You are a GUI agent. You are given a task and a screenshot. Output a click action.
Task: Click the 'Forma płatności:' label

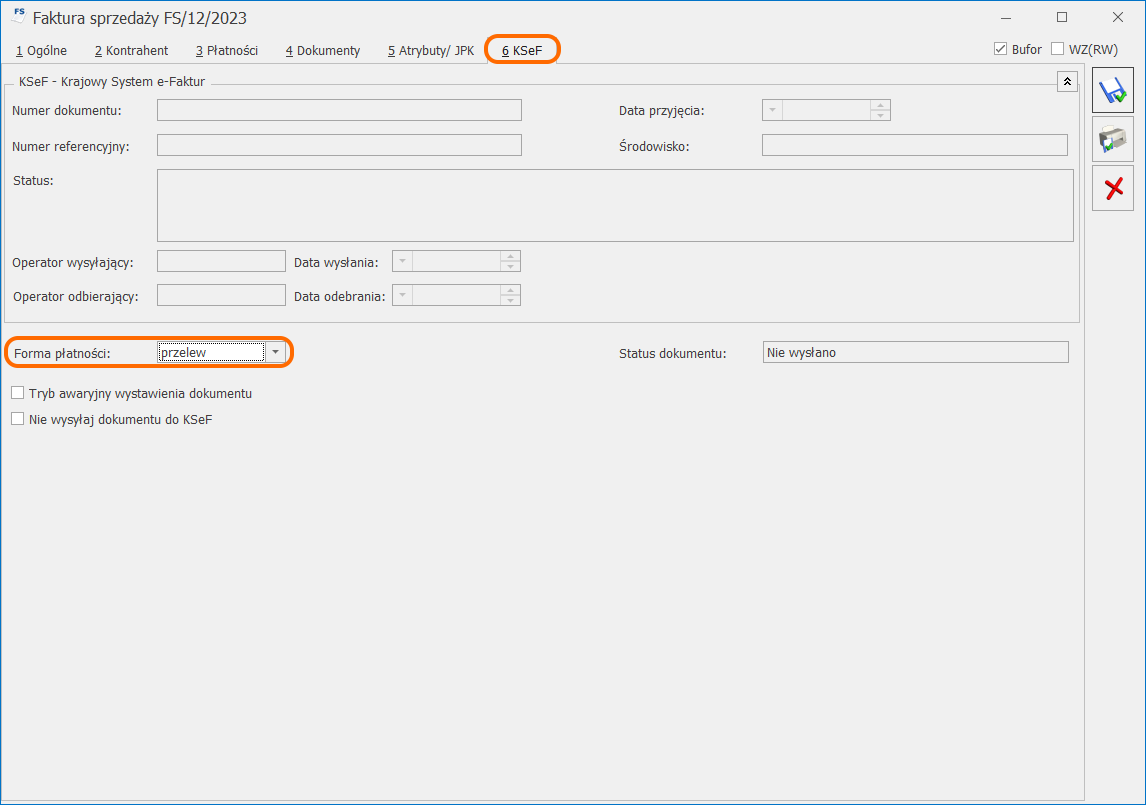62,354
